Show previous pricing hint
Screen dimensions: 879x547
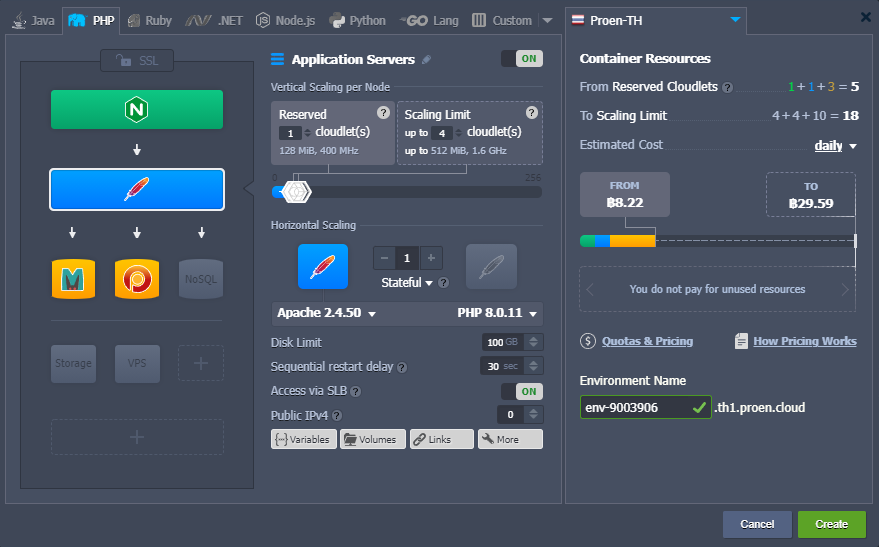pos(590,289)
